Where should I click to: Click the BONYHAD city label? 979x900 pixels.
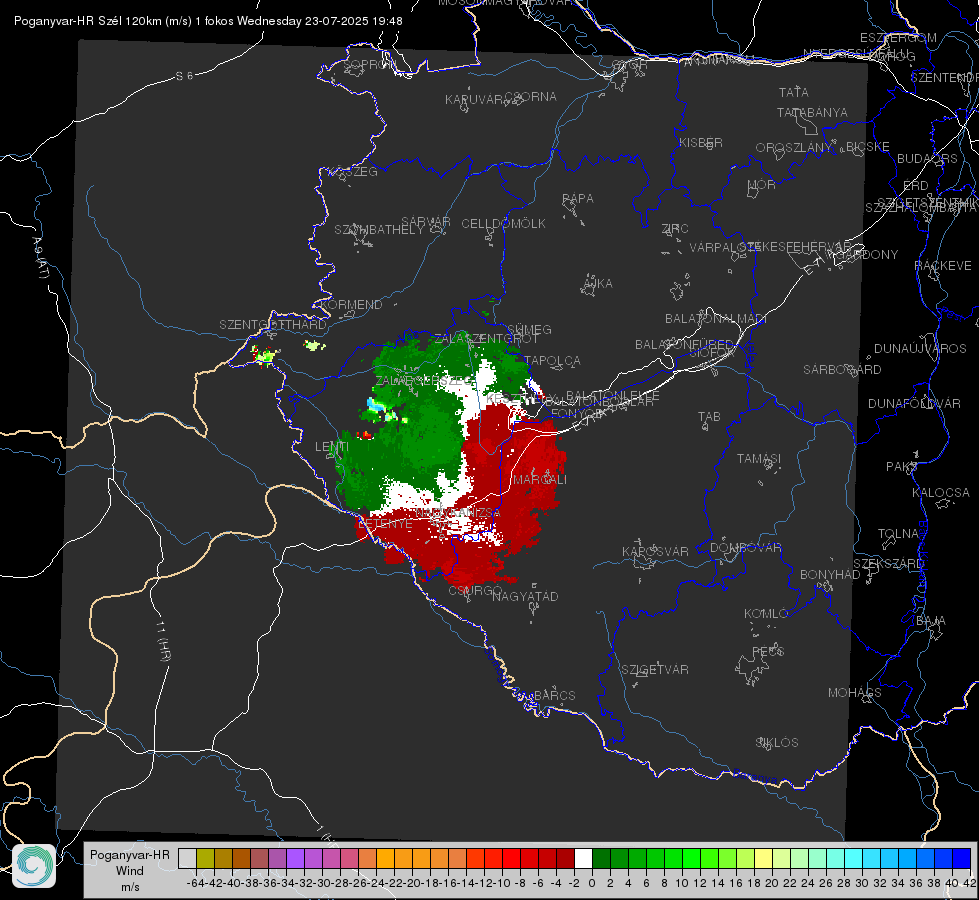(830, 575)
